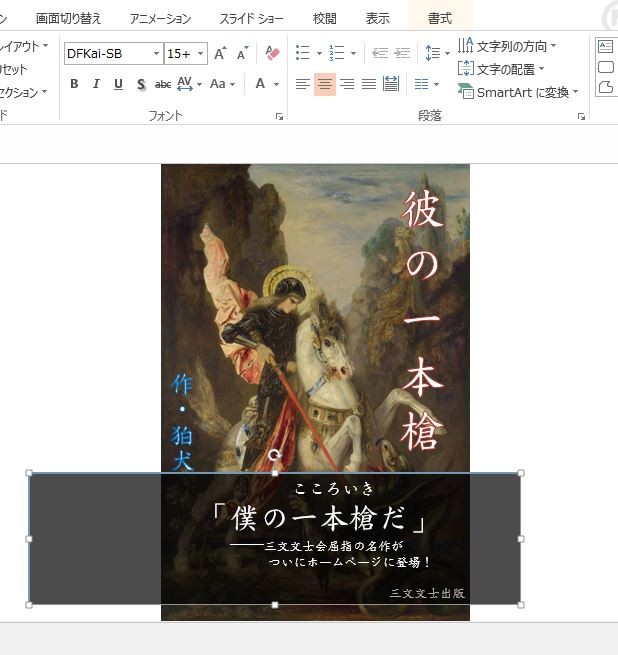
Task: Toggle underline formatting
Action: pos(118,84)
